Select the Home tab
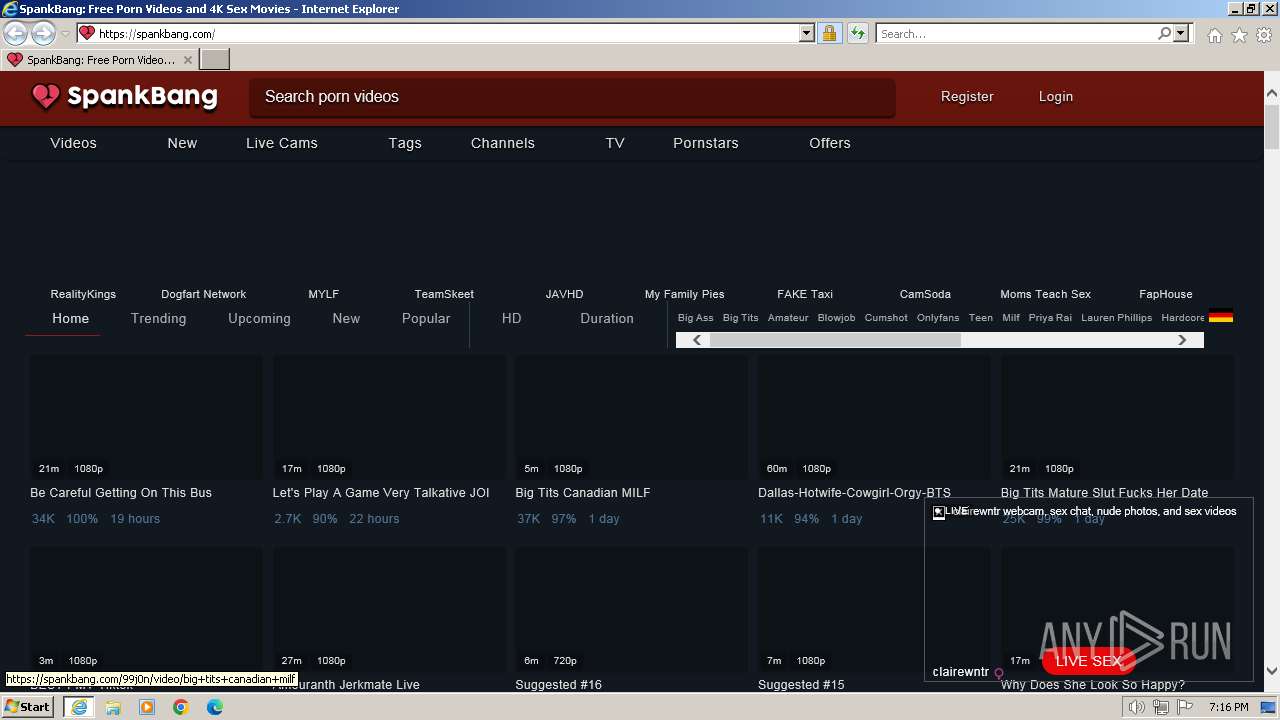Screen dimensions: 1280x720 pos(71,318)
